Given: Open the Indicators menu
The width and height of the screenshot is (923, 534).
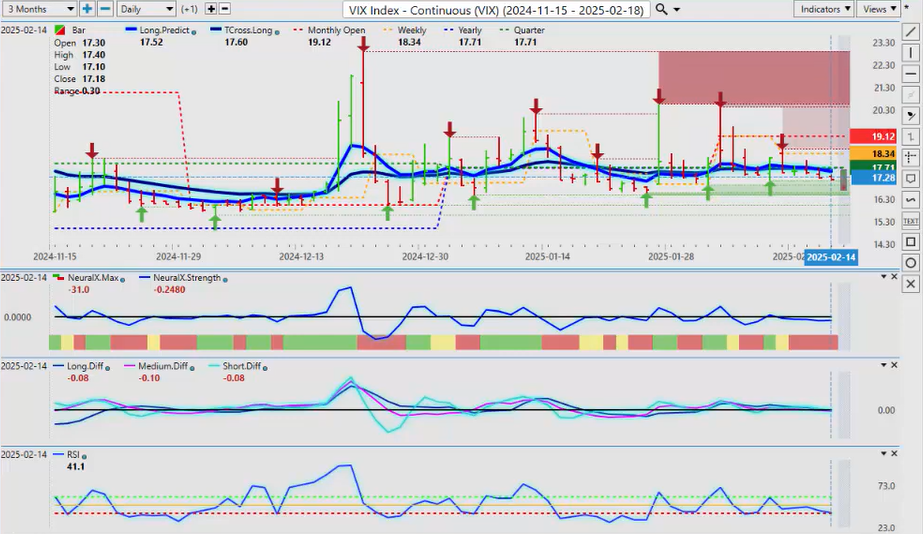Looking at the screenshot, I should (x=825, y=9).
